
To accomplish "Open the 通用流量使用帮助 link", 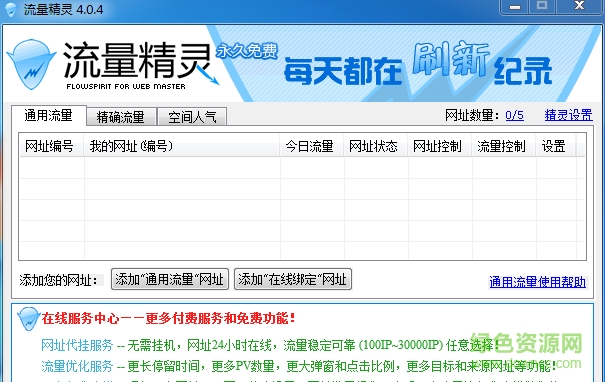I will coord(537,282).
